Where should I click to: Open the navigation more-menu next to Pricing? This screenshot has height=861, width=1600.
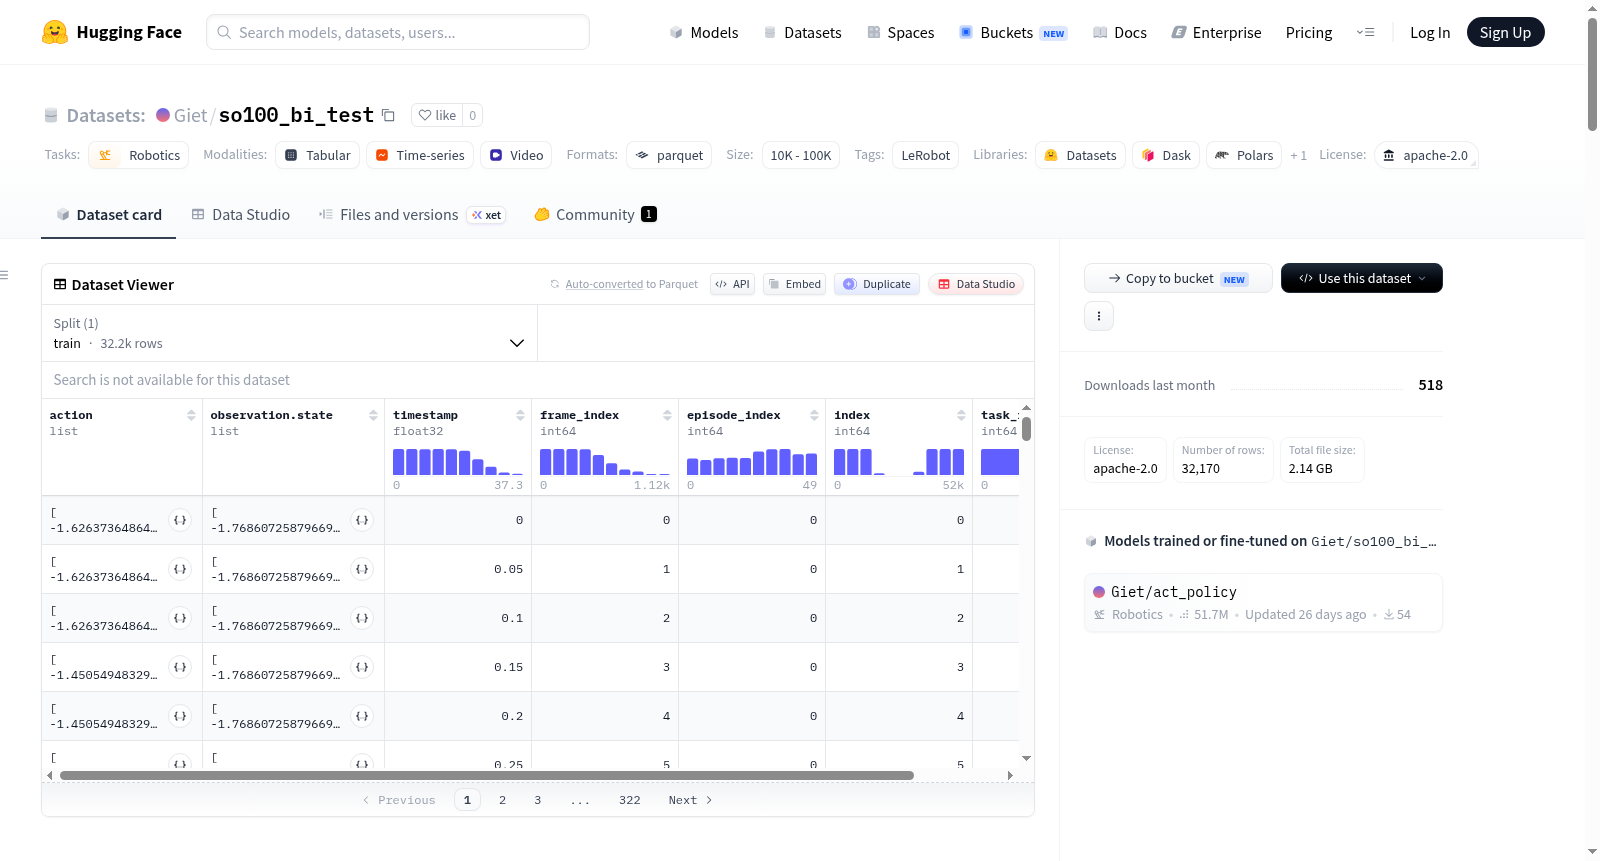1365,32
